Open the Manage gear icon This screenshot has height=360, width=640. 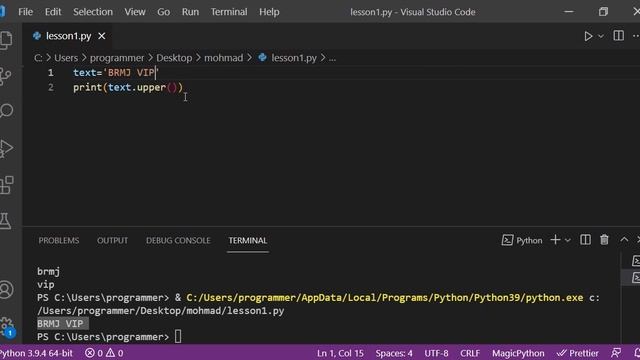coord(7,327)
